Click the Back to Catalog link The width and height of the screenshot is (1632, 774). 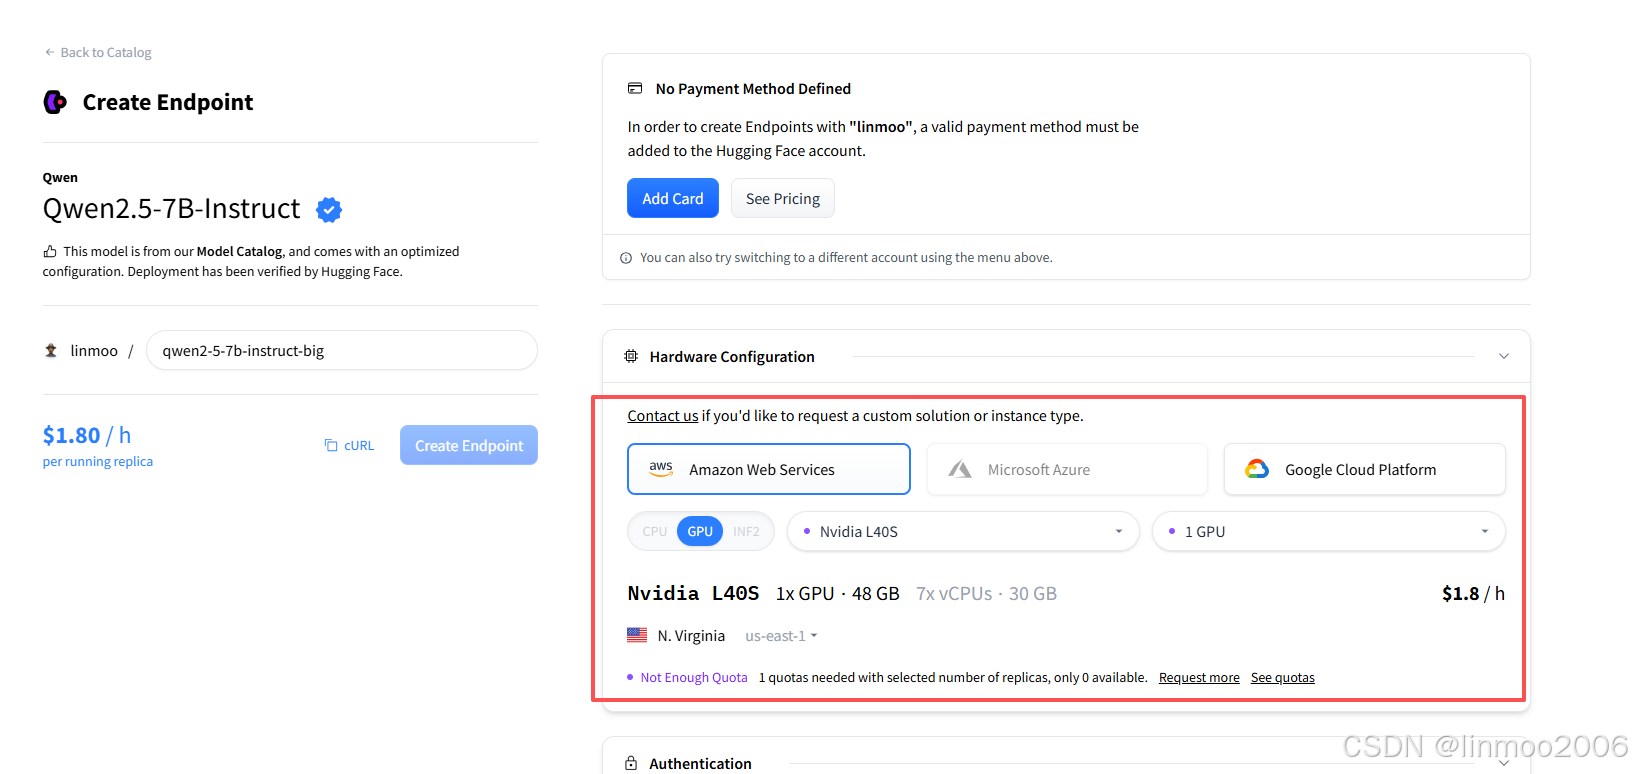click(x=98, y=52)
